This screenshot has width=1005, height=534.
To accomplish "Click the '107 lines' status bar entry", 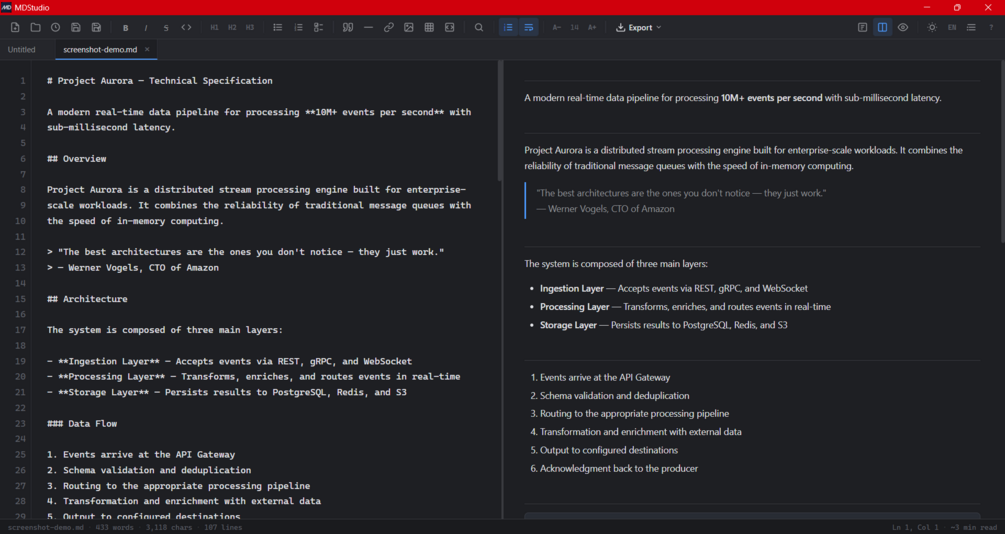I will 223,528.
